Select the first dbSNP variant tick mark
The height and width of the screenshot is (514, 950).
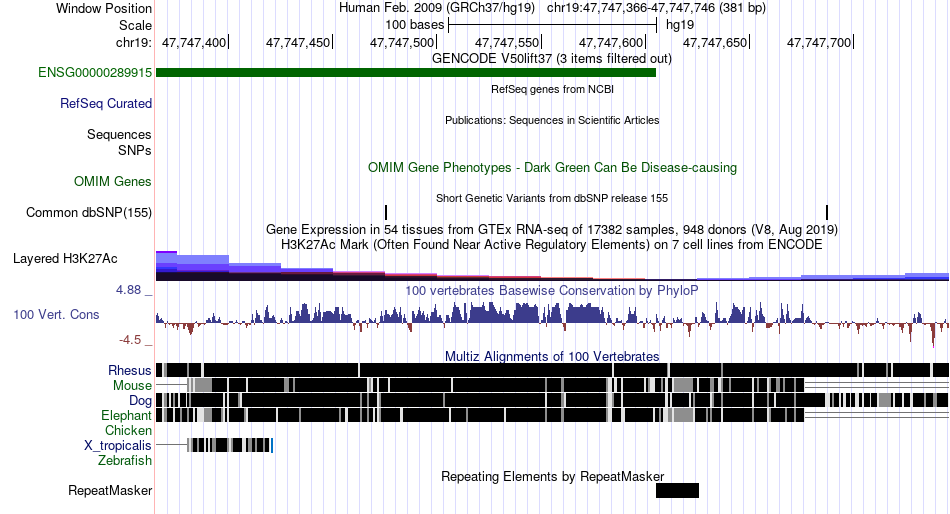pyautogui.click(x=386, y=212)
